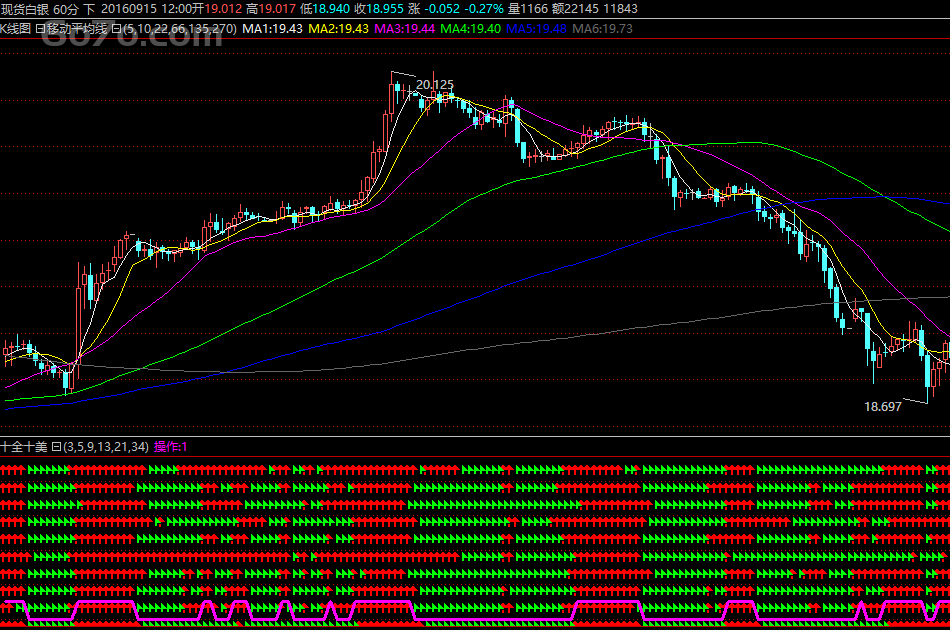Viewport: 950px width, 630px height.
Task: Select the yellow MA2:19.43 legend label
Action: pos(338,28)
